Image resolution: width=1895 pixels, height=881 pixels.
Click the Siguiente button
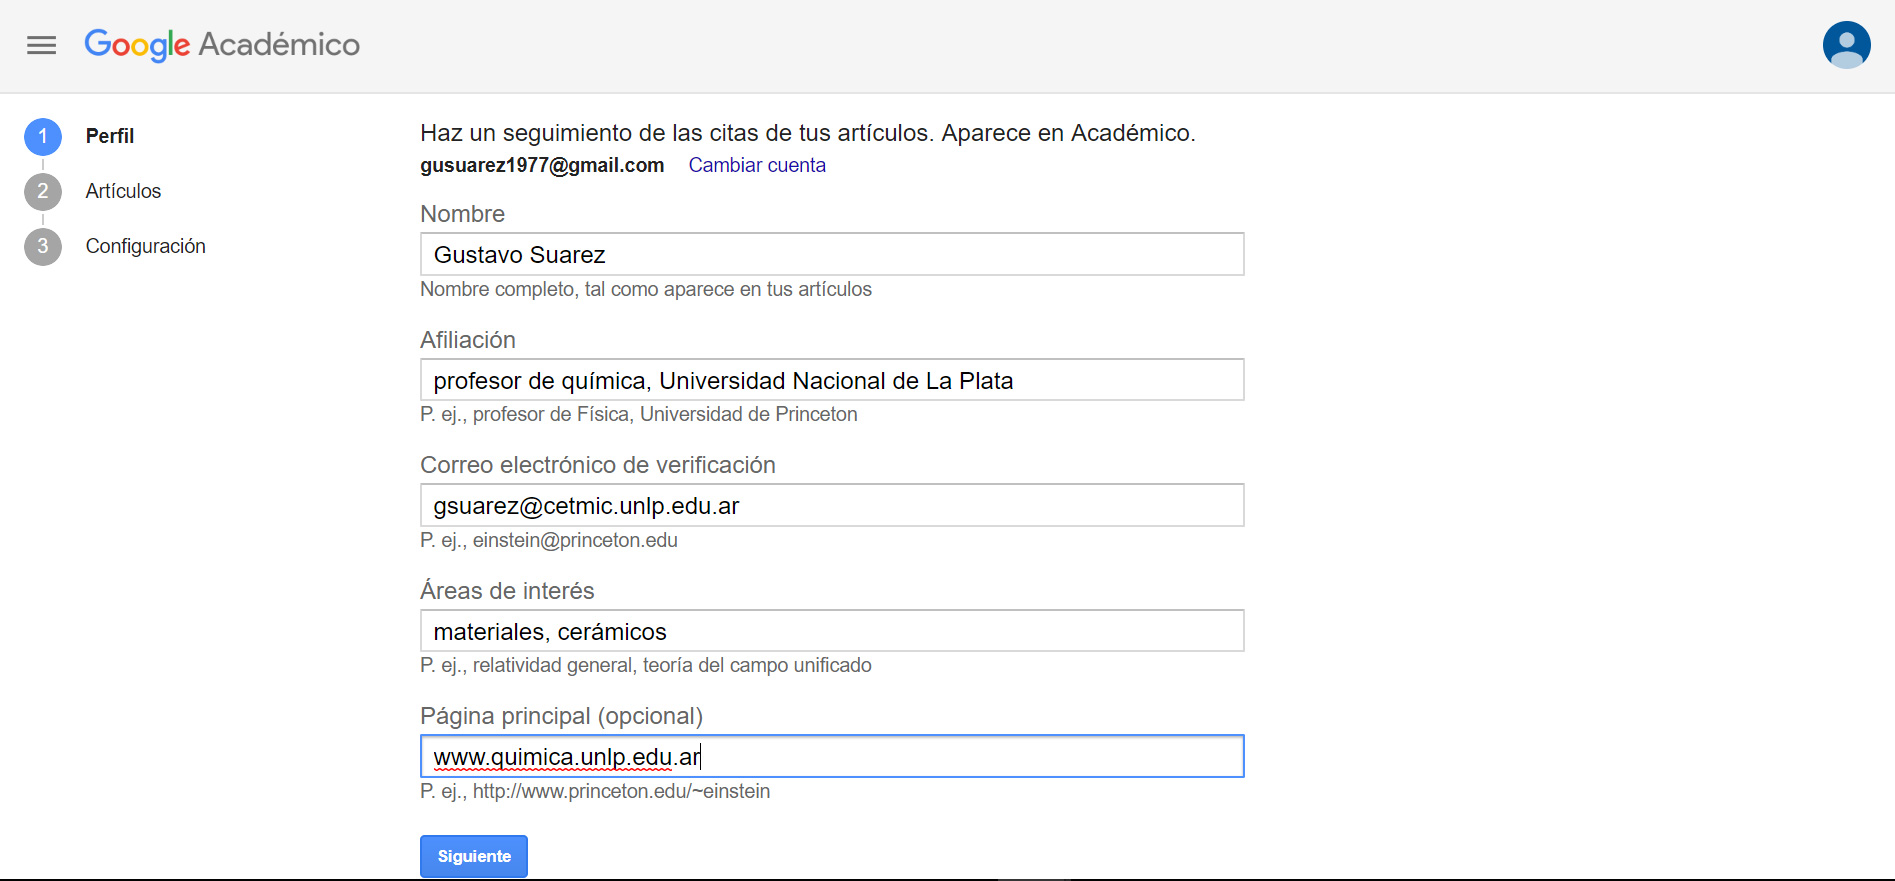tap(474, 856)
